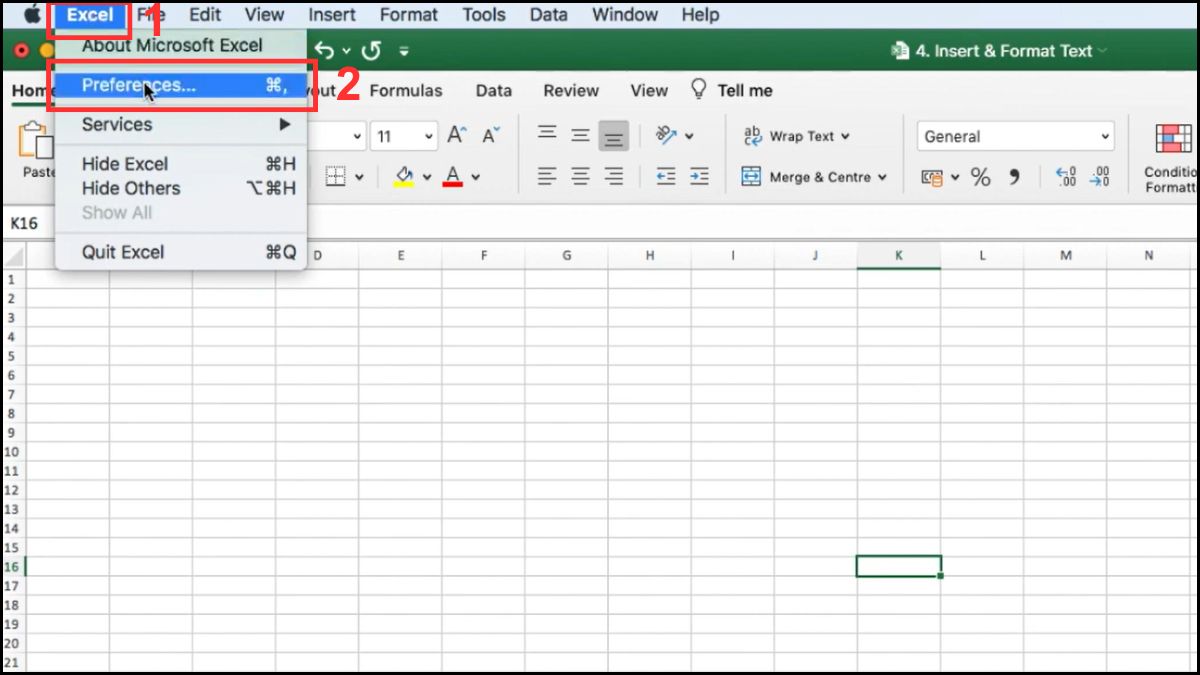The height and width of the screenshot is (675, 1200).
Task: Open the font size dropdown
Action: point(427,135)
